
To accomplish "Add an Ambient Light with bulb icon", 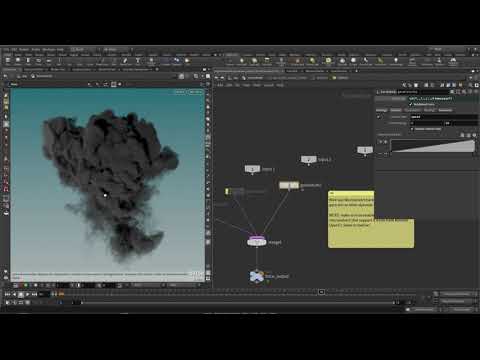I will coord(396,61).
